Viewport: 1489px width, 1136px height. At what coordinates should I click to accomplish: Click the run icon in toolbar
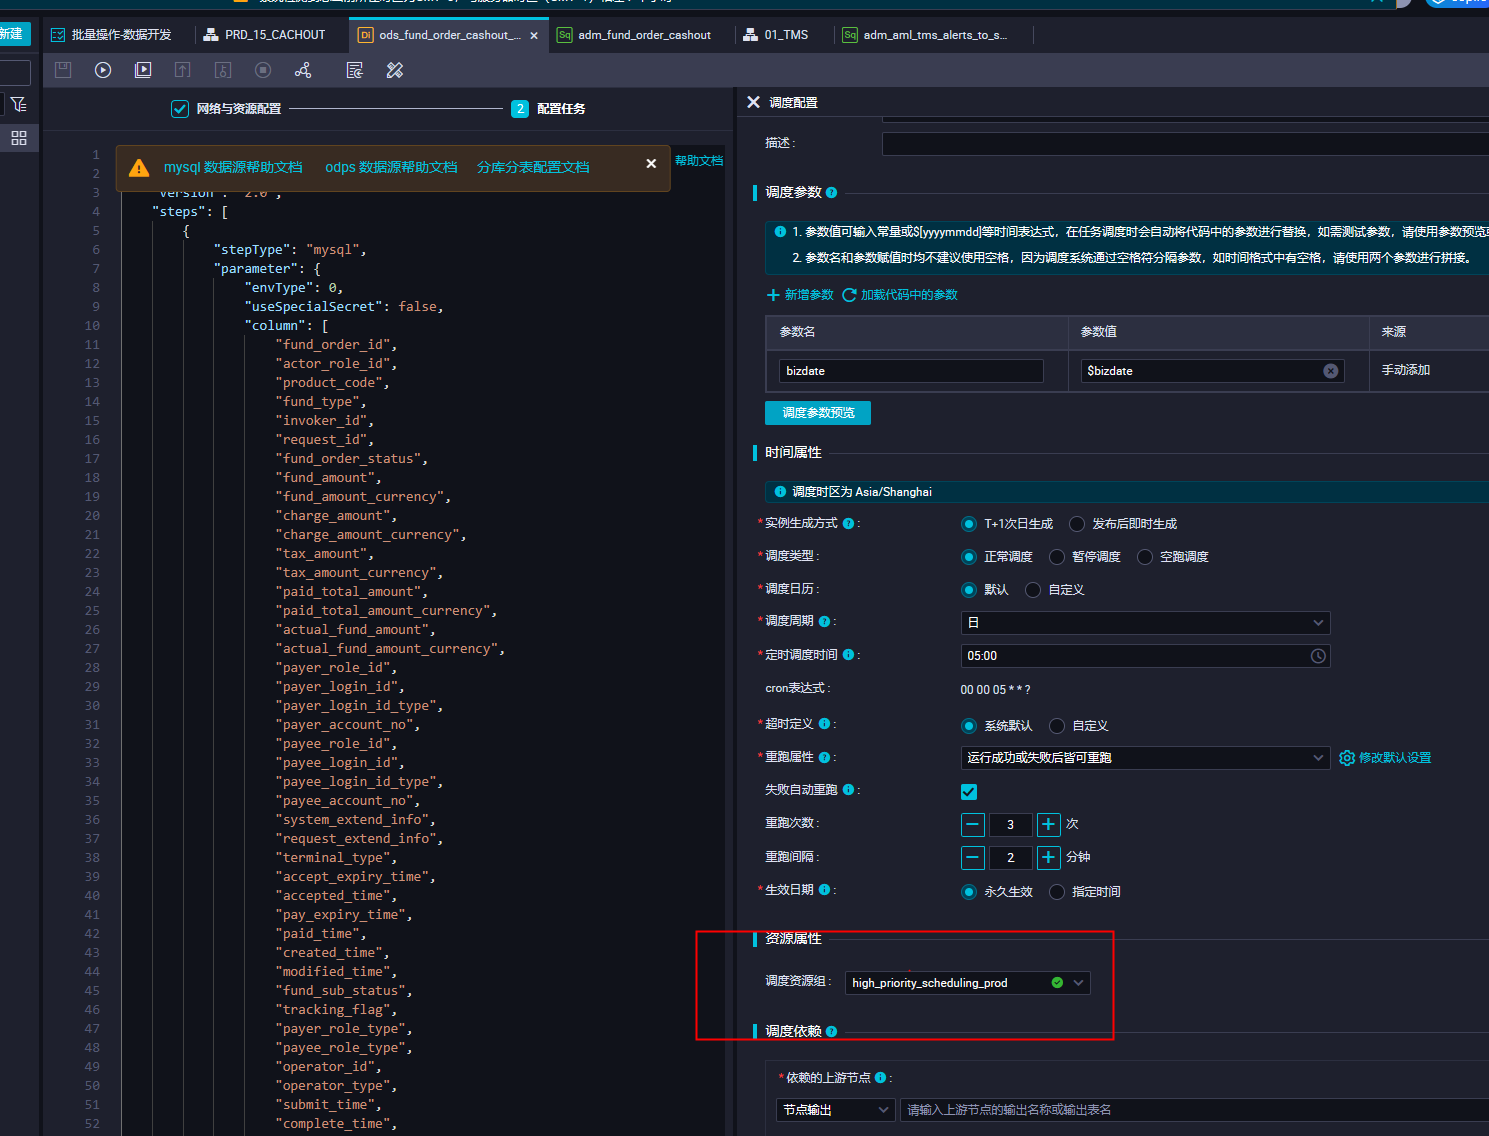103,70
